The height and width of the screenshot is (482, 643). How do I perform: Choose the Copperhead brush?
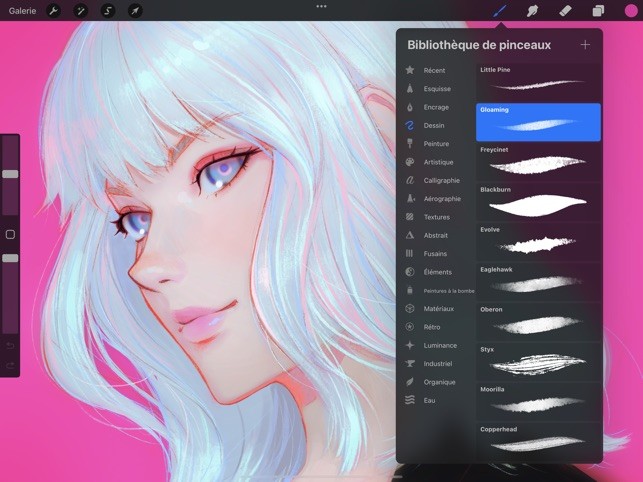pos(538,442)
